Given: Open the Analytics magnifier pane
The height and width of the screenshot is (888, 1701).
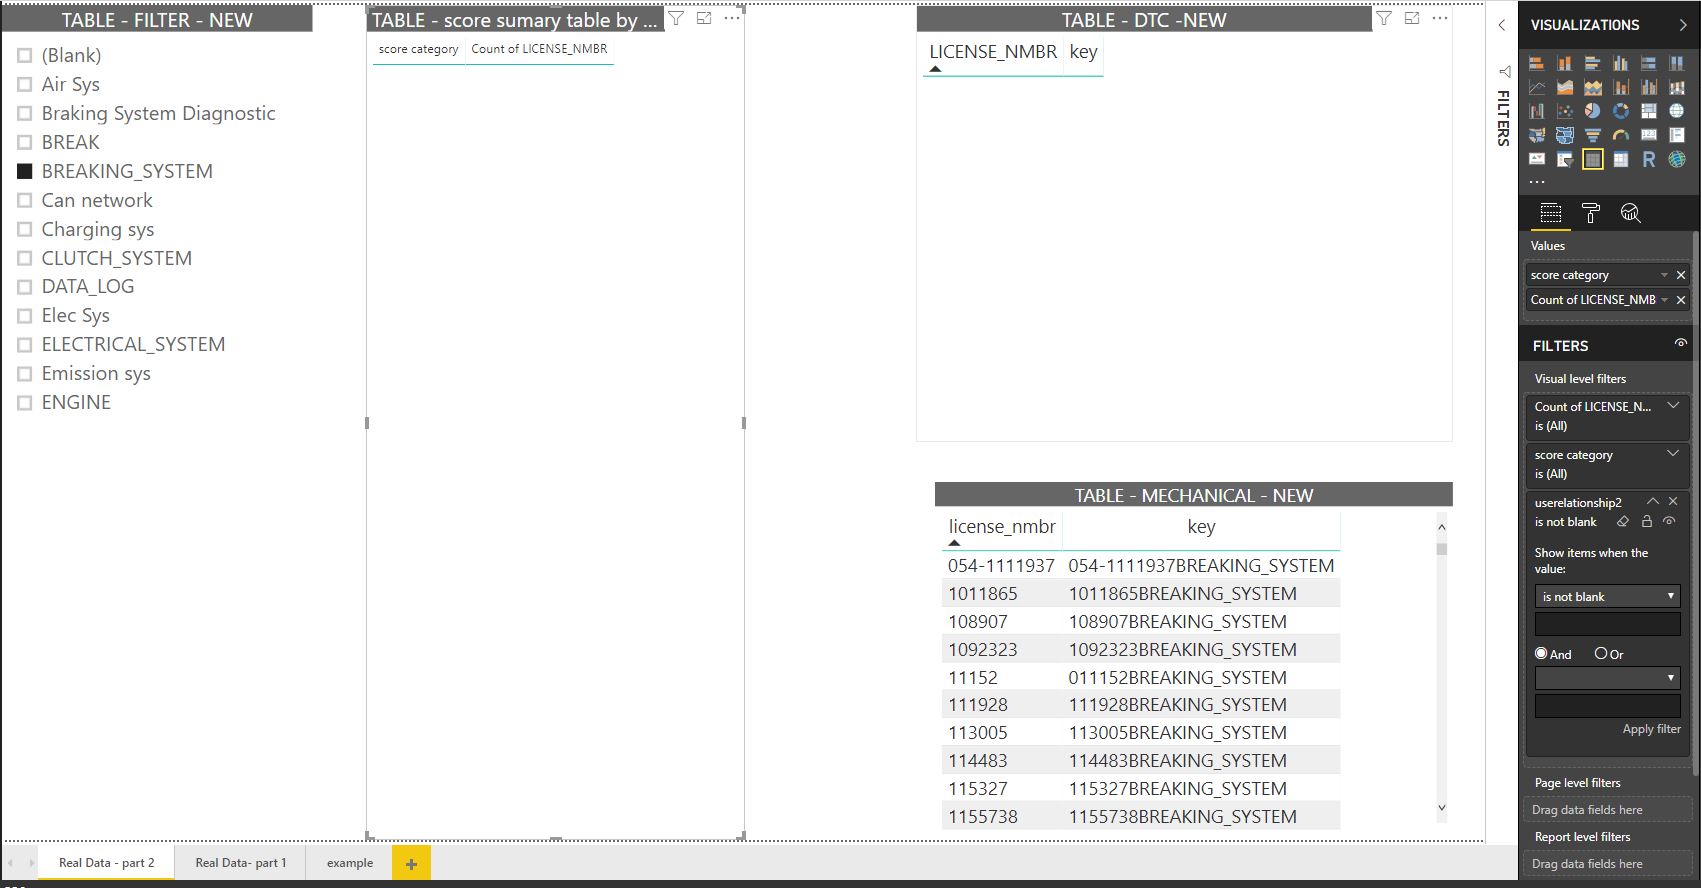Looking at the screenshot, I should pyautogui.click(x=1631, y=212).
